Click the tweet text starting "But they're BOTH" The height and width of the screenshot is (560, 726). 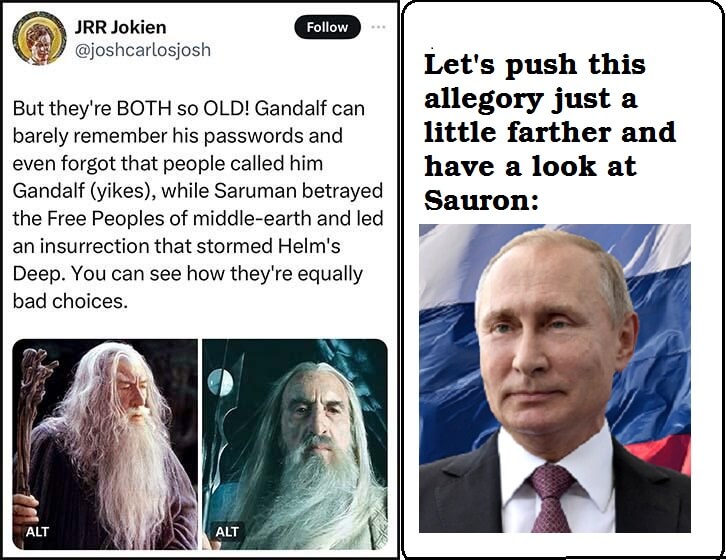[x=198, y=205]
